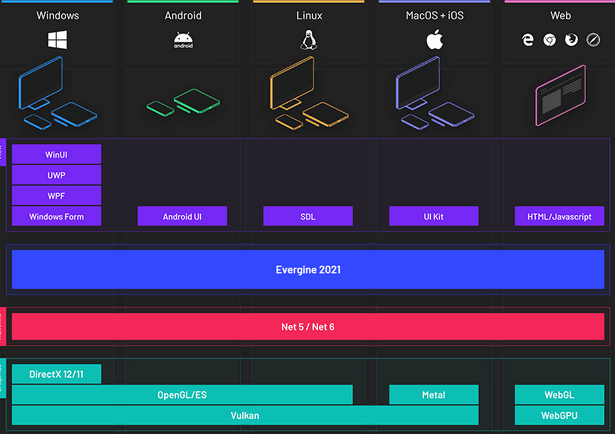Select the WebGPU block
The height and width of the screenshot is (434, 615).
pos(560,415)
